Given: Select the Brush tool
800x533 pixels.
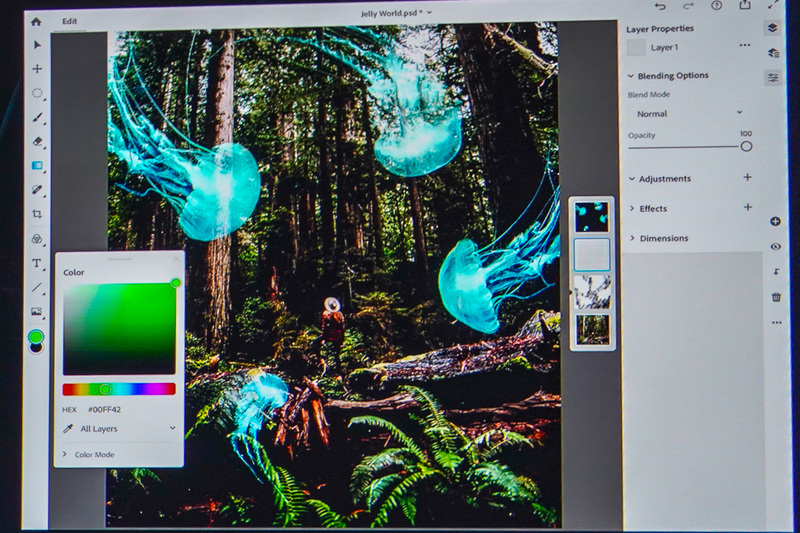Looking at the screenshot, I should [x=37, y=117].
